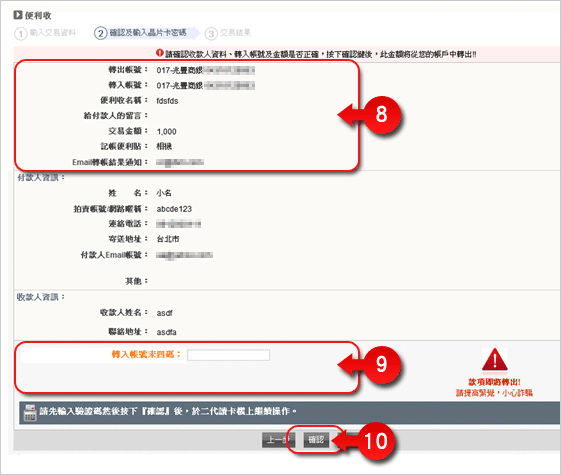Click the circled 2 step icon
Image resolution: width=561 pixels, height=475 pixels.
[x=101, y=33]
